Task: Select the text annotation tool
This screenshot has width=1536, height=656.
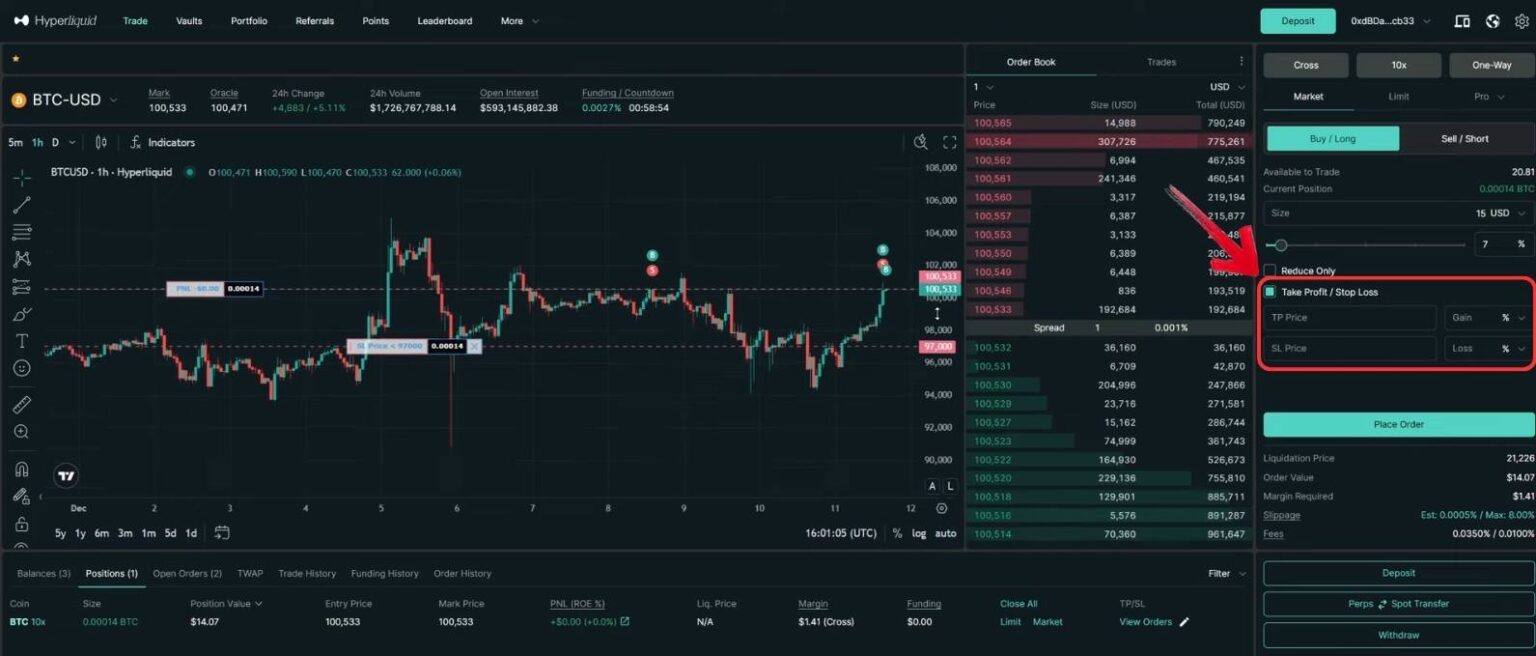Action: (20, 340)
